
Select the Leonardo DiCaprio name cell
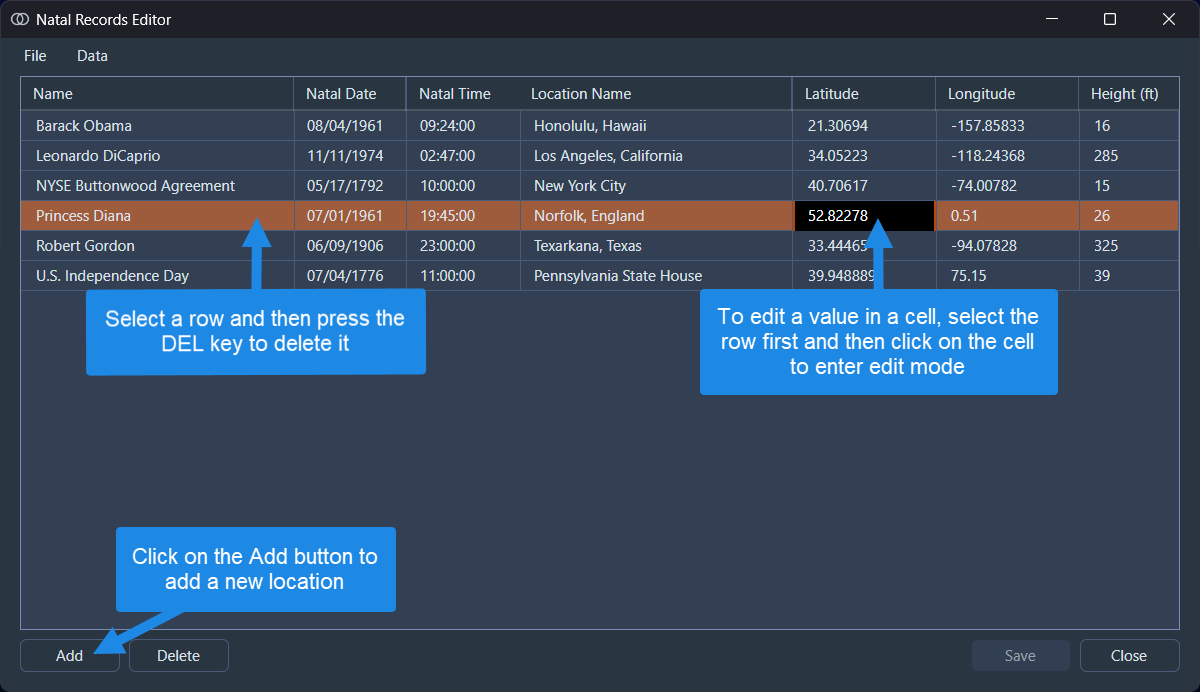[x=98, y=156]
